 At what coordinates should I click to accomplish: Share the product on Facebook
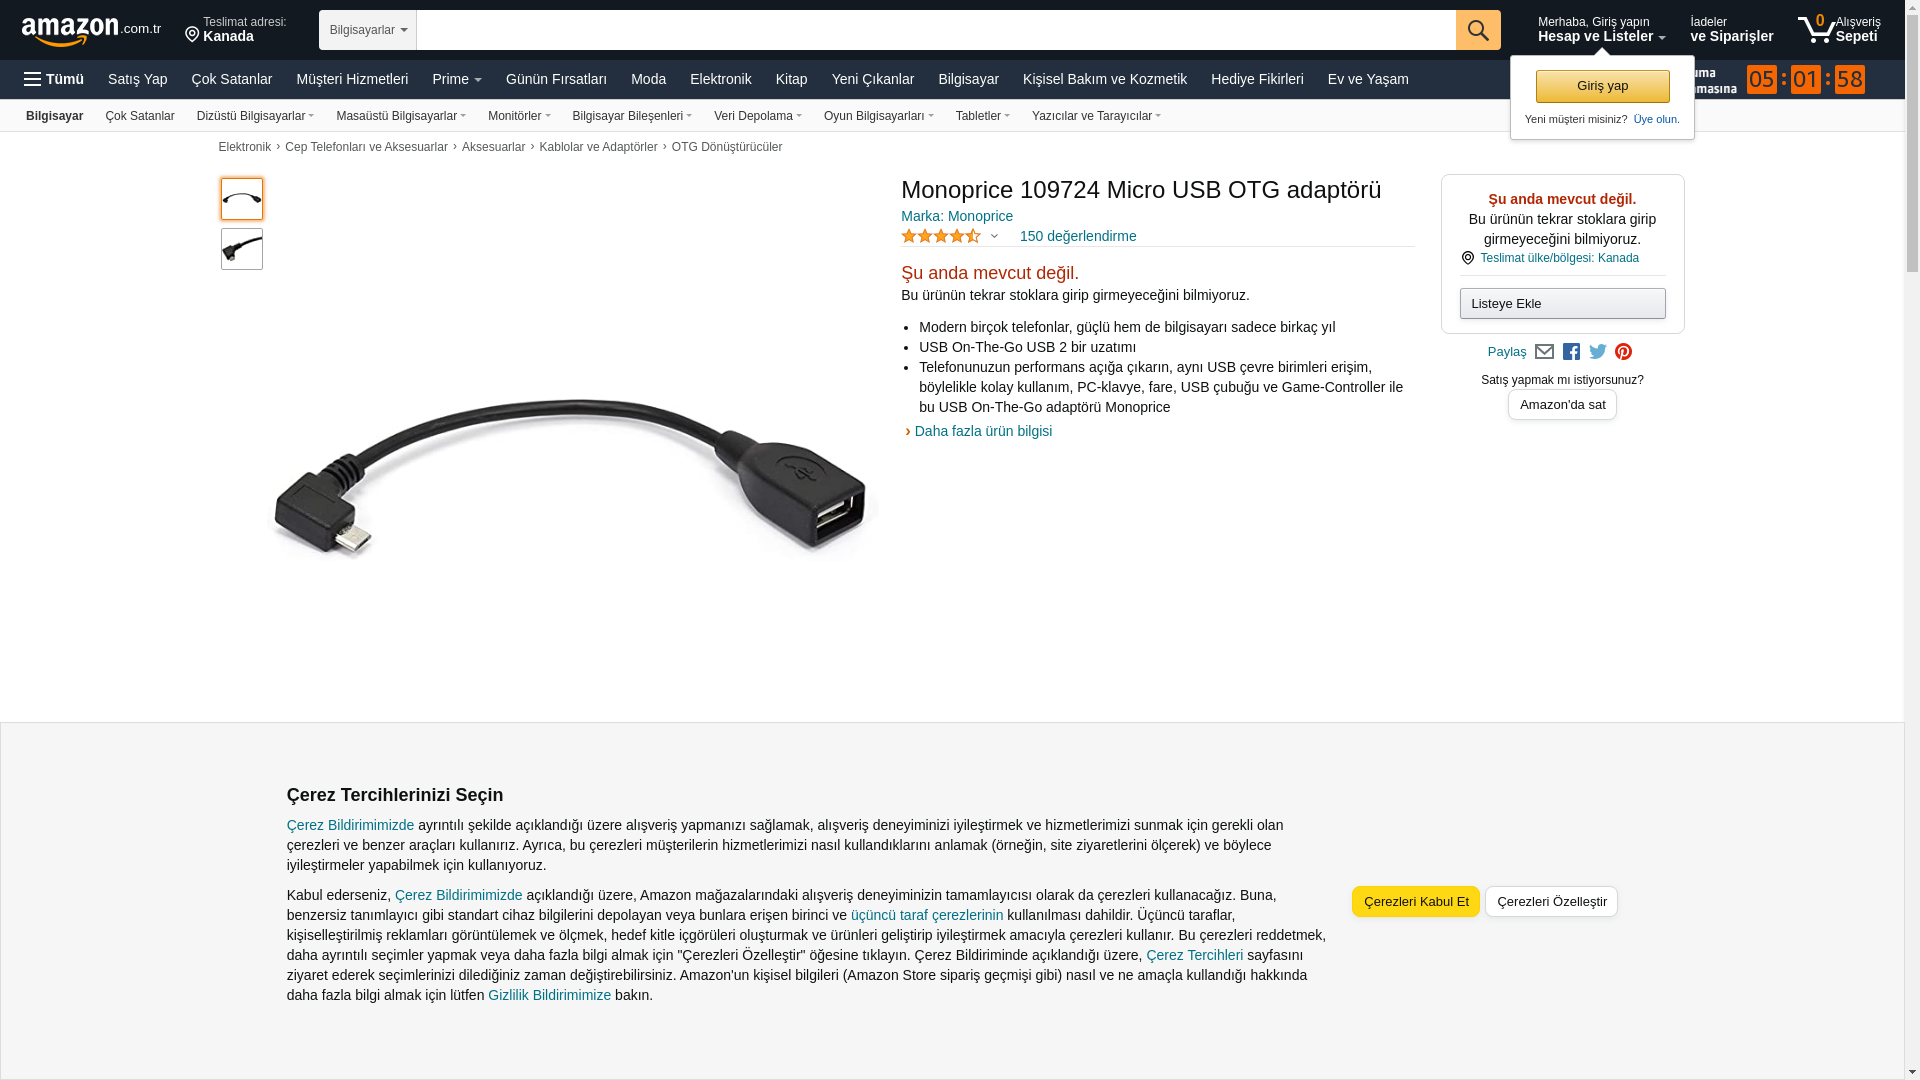[1571, 352]
